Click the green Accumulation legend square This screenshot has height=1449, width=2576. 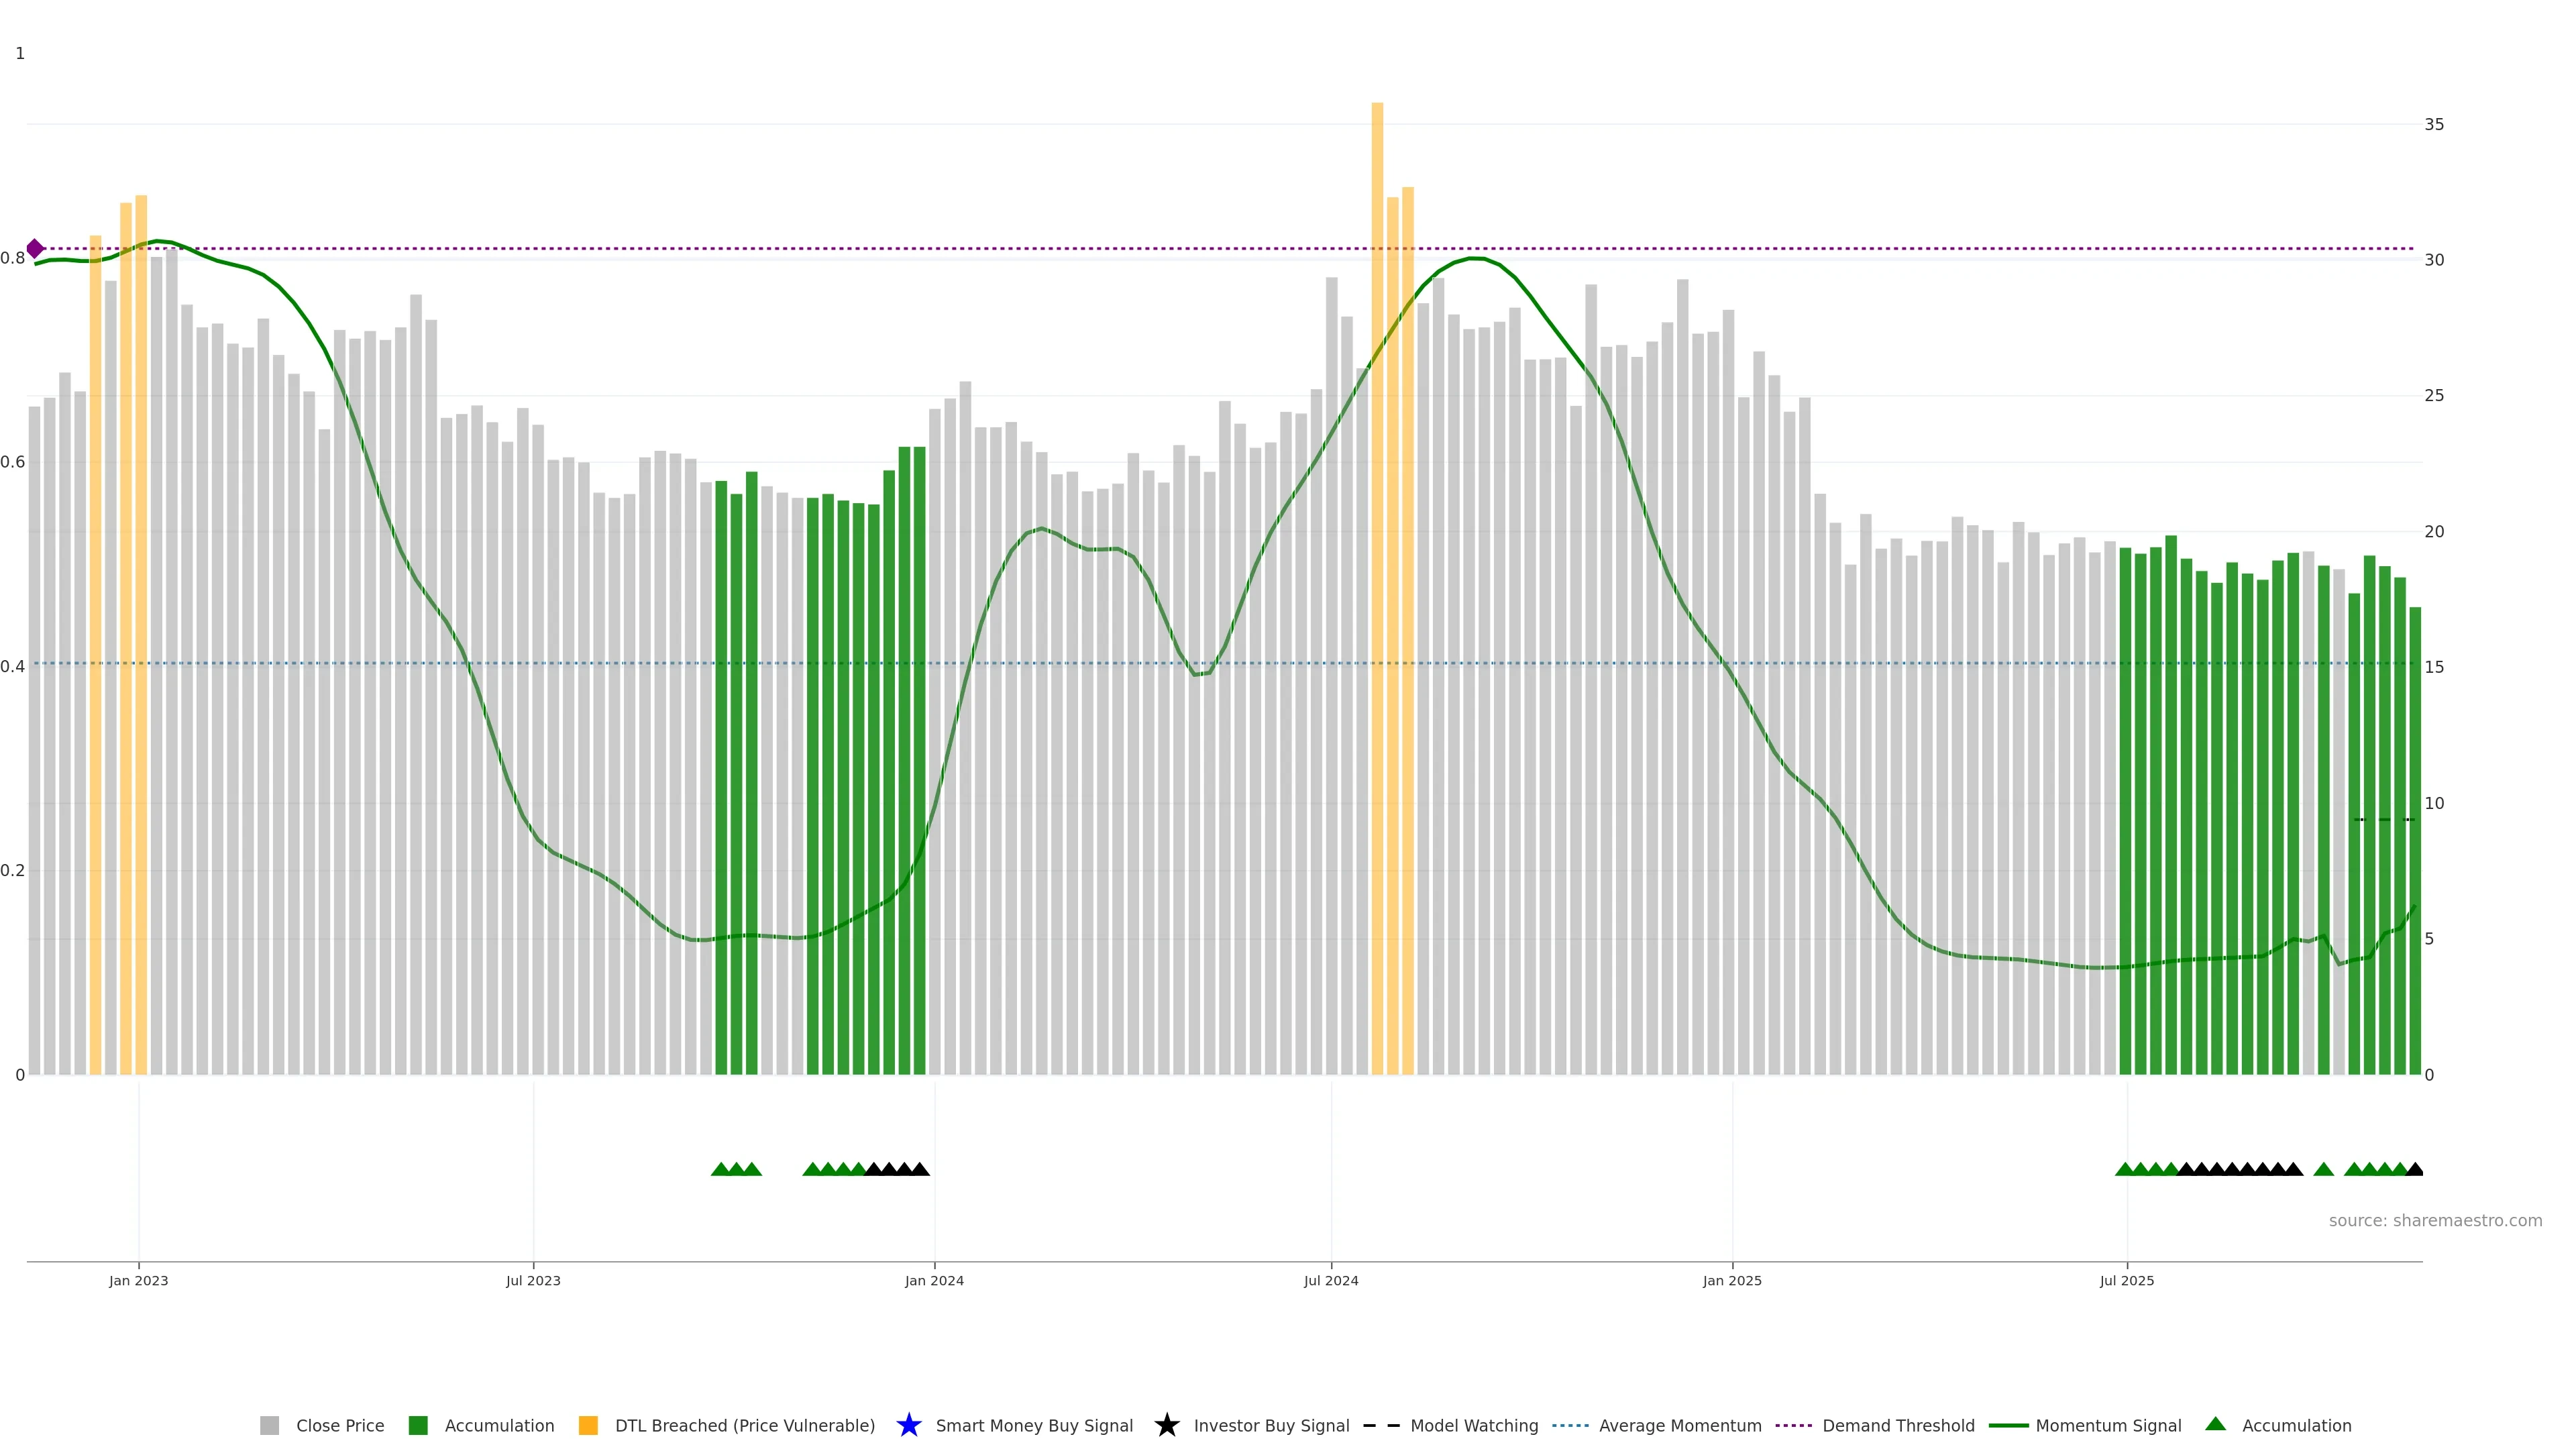coord(418,1425)
